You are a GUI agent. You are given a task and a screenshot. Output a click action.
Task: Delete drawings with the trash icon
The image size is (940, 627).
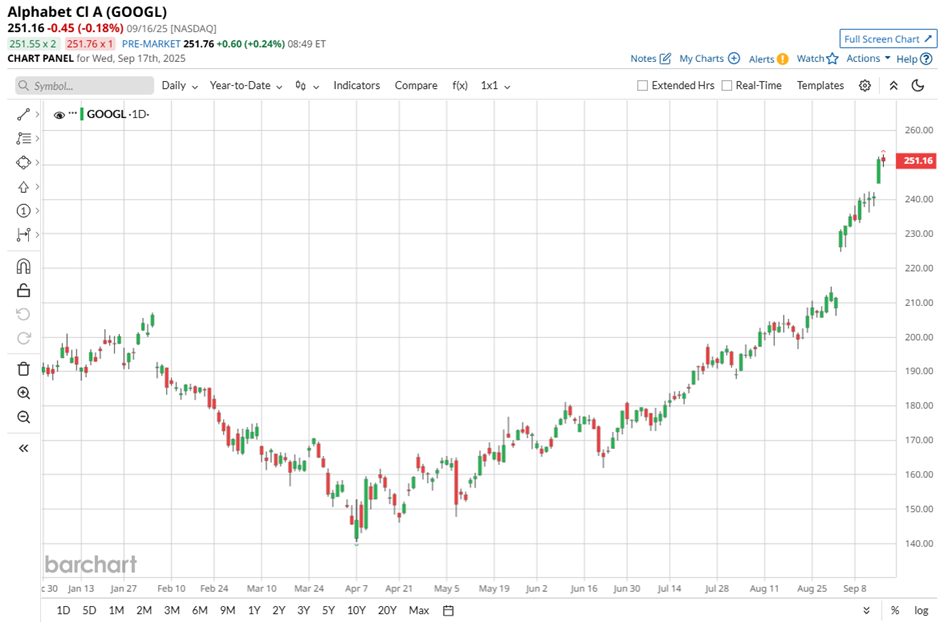click(23, 369)
